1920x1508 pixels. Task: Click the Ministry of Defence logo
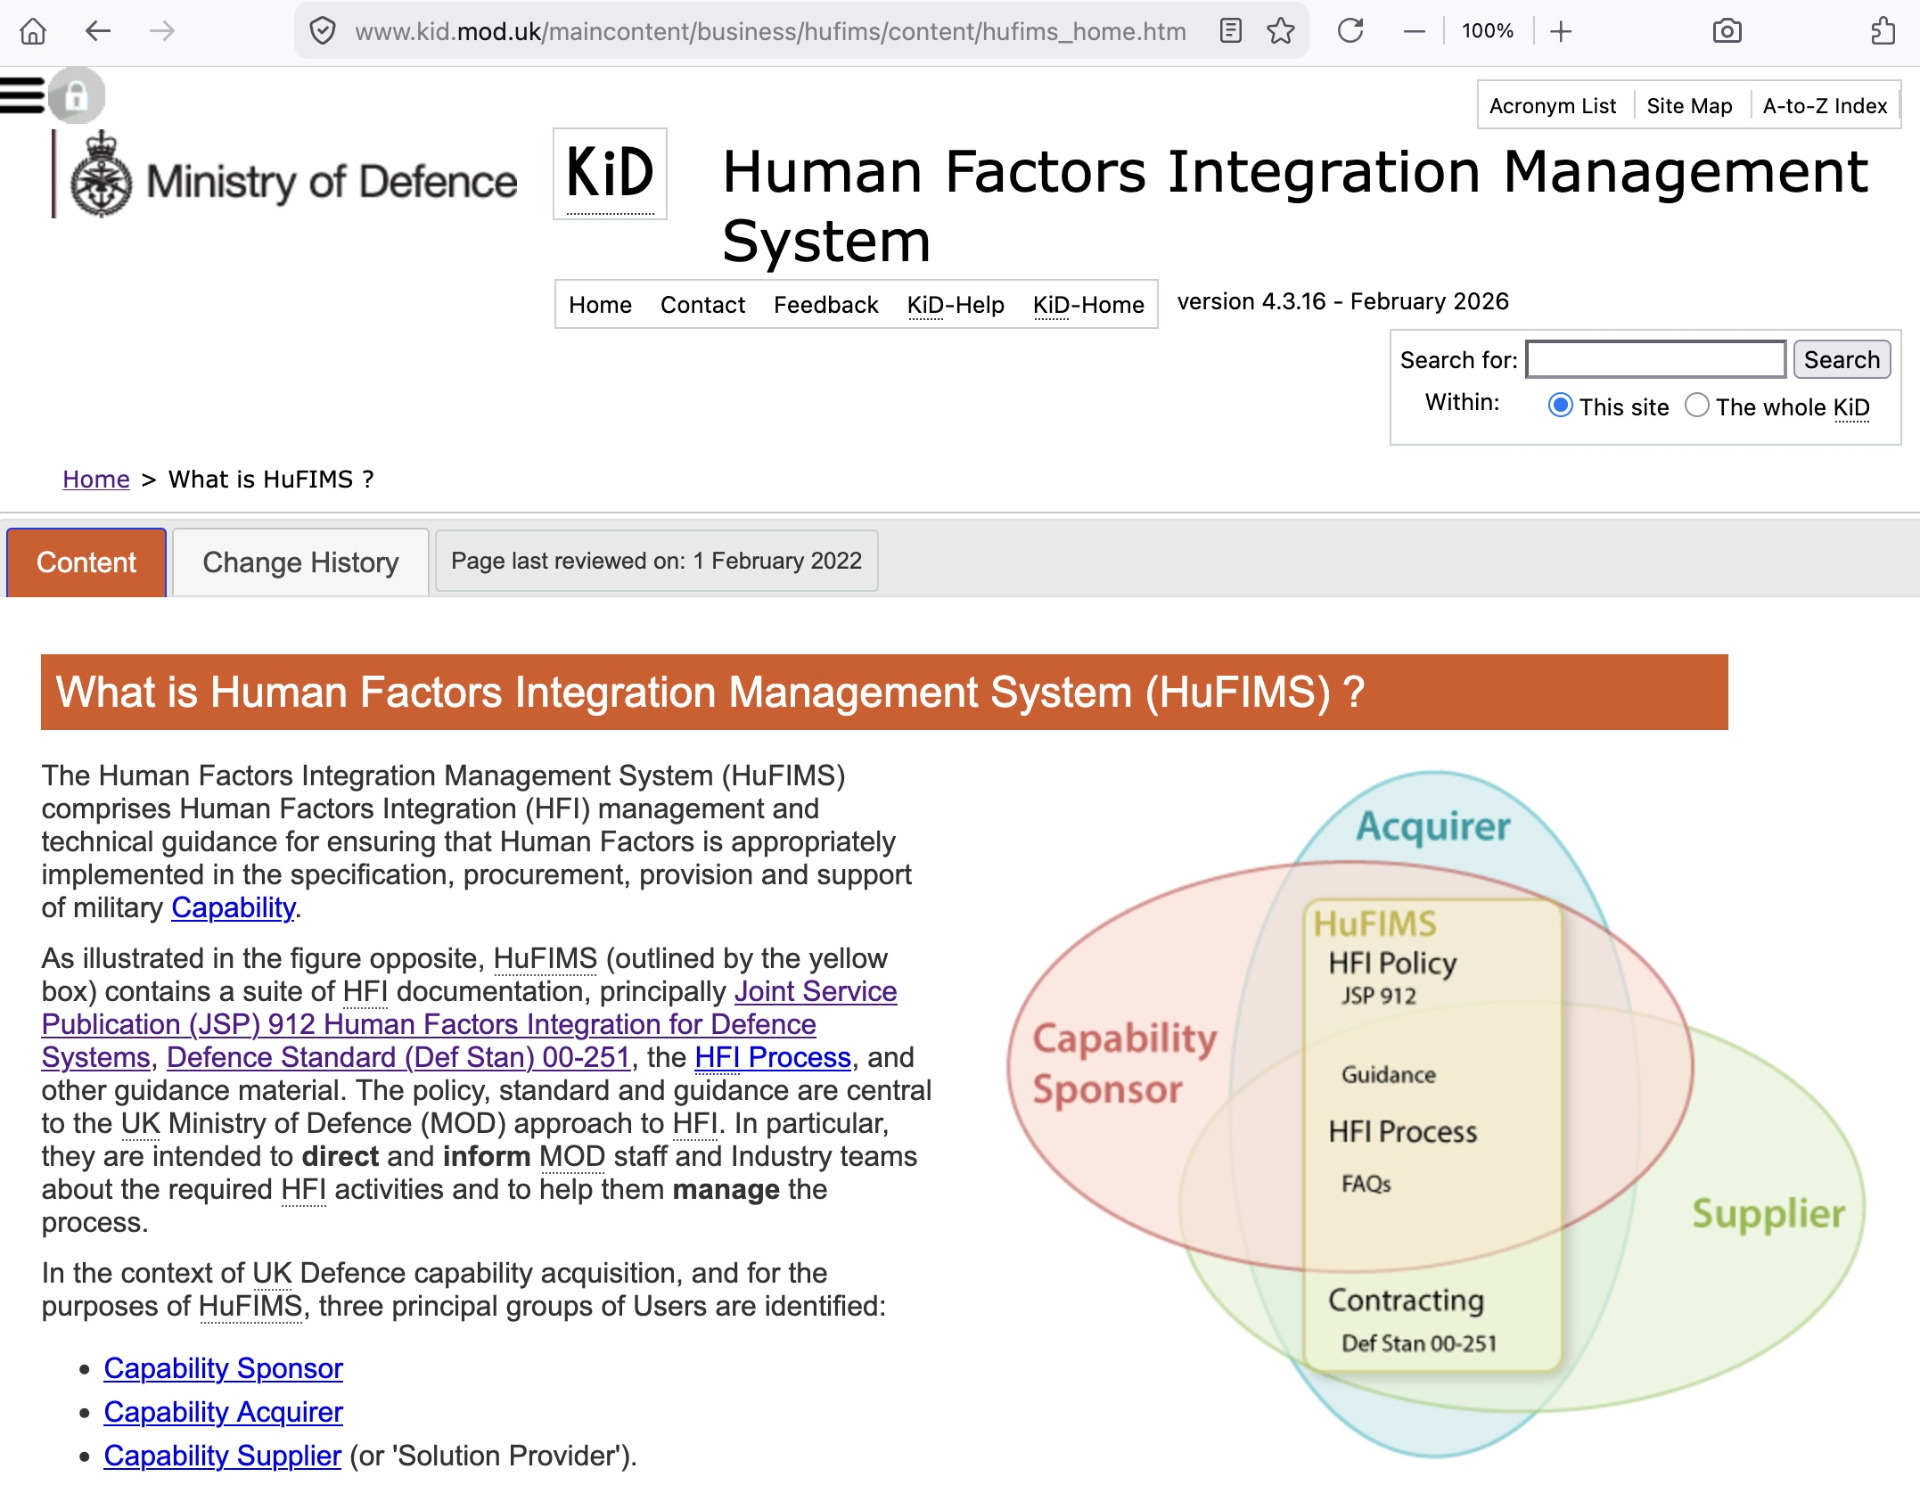pyautogui.click(x=286, y=176)
